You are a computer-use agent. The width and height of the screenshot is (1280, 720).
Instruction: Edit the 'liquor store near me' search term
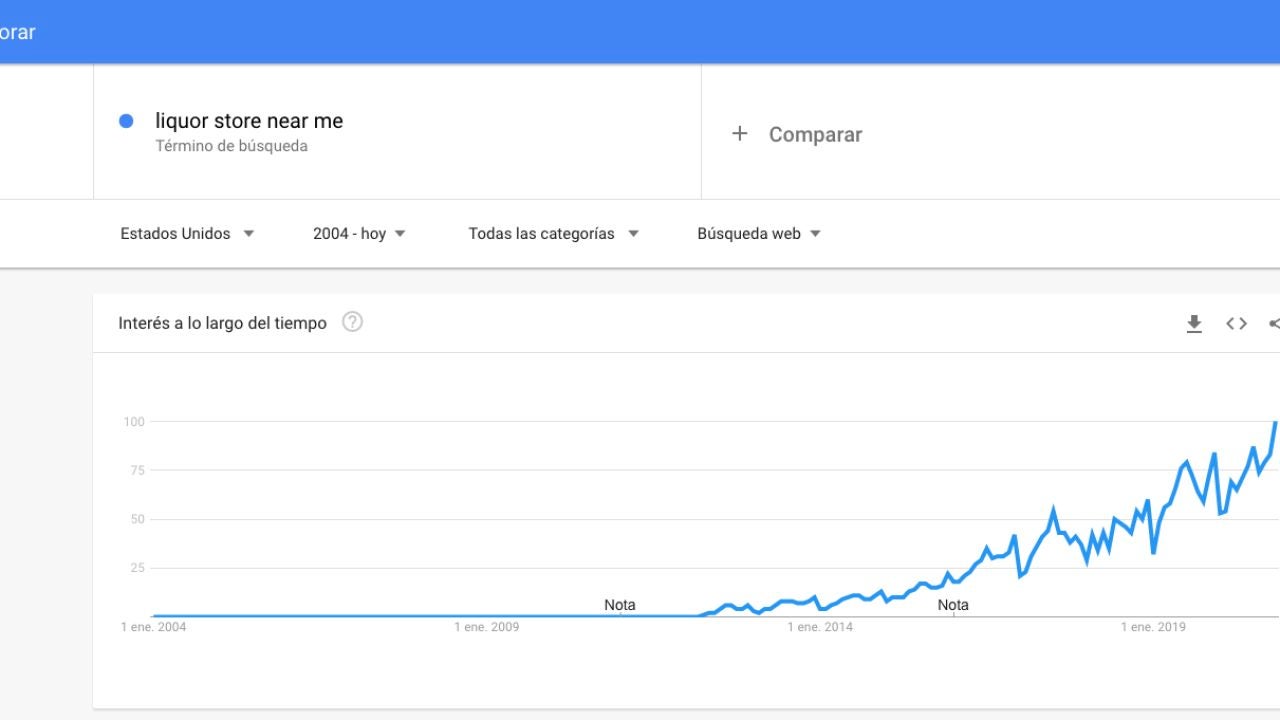coord(249,121)
